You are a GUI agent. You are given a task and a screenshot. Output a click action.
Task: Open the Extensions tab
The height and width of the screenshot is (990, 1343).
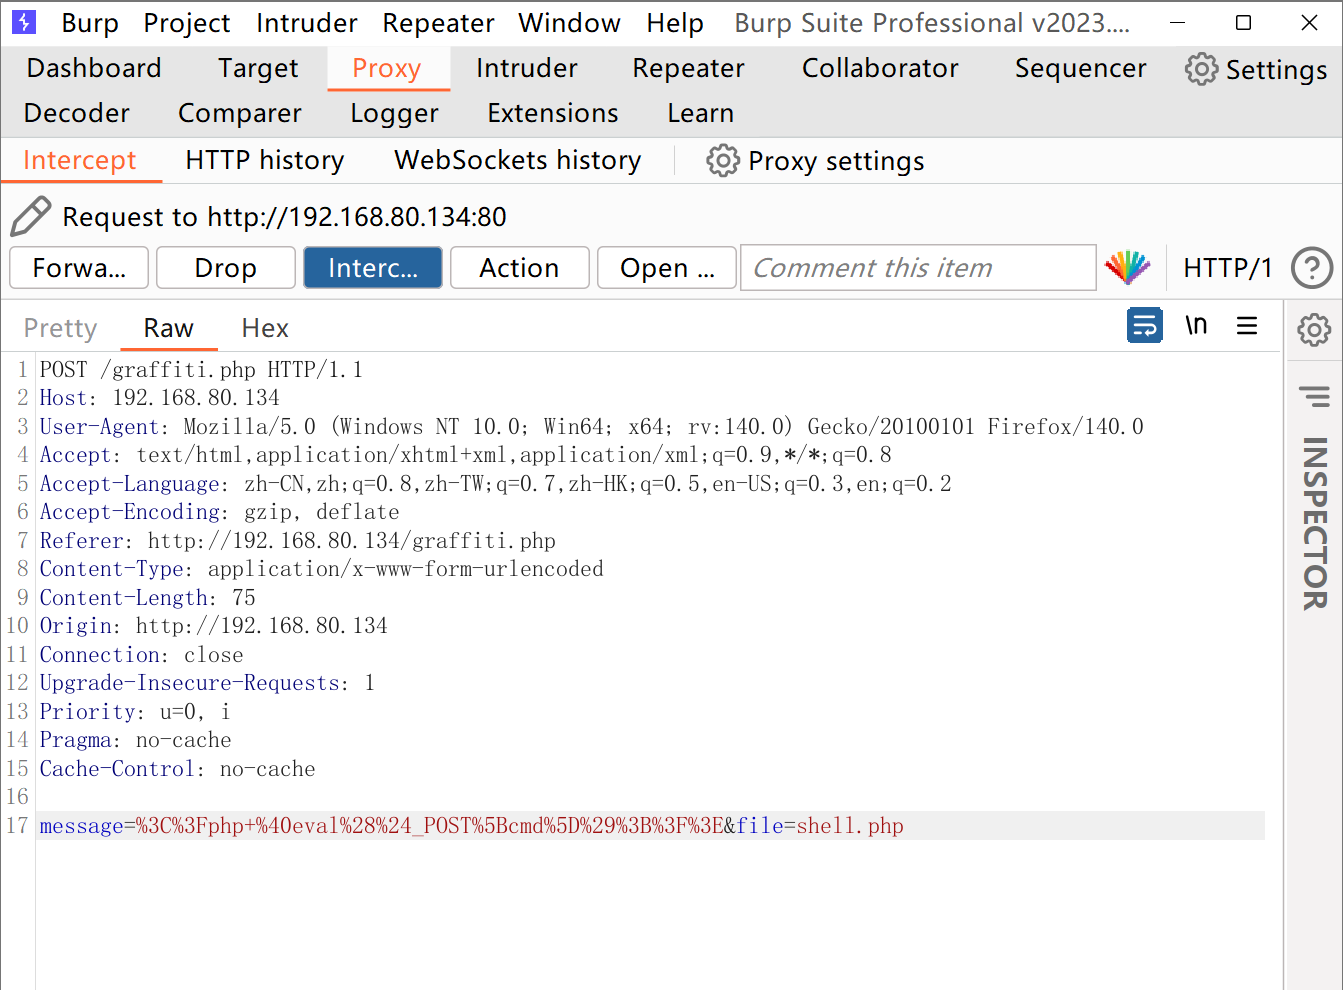click(553, 113)
